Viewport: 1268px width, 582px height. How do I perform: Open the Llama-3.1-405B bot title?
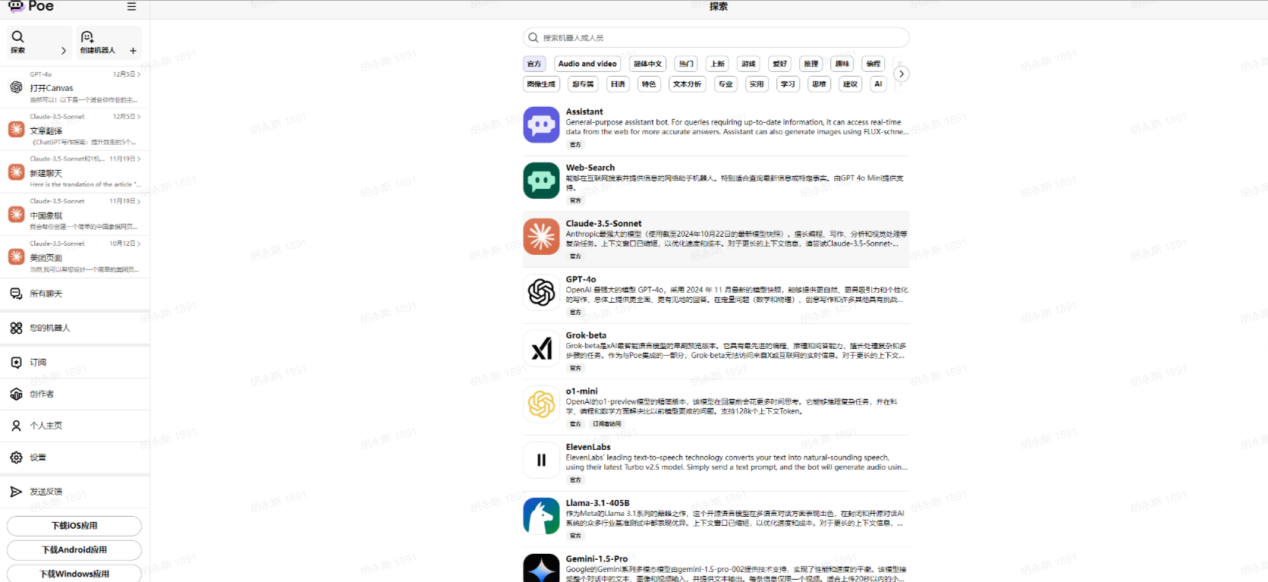point(598,503)
